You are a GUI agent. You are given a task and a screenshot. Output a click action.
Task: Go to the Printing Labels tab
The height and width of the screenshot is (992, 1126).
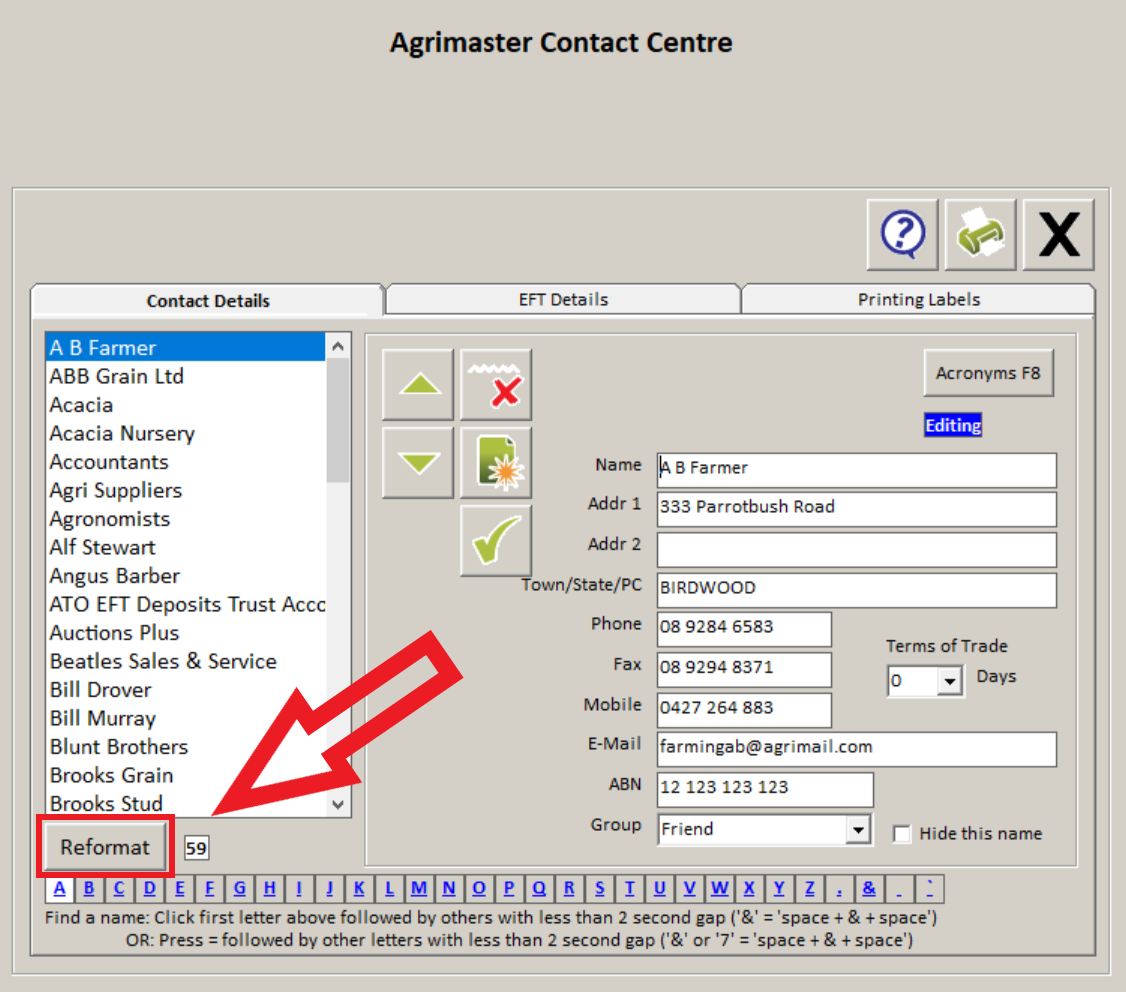click(918, 299)
